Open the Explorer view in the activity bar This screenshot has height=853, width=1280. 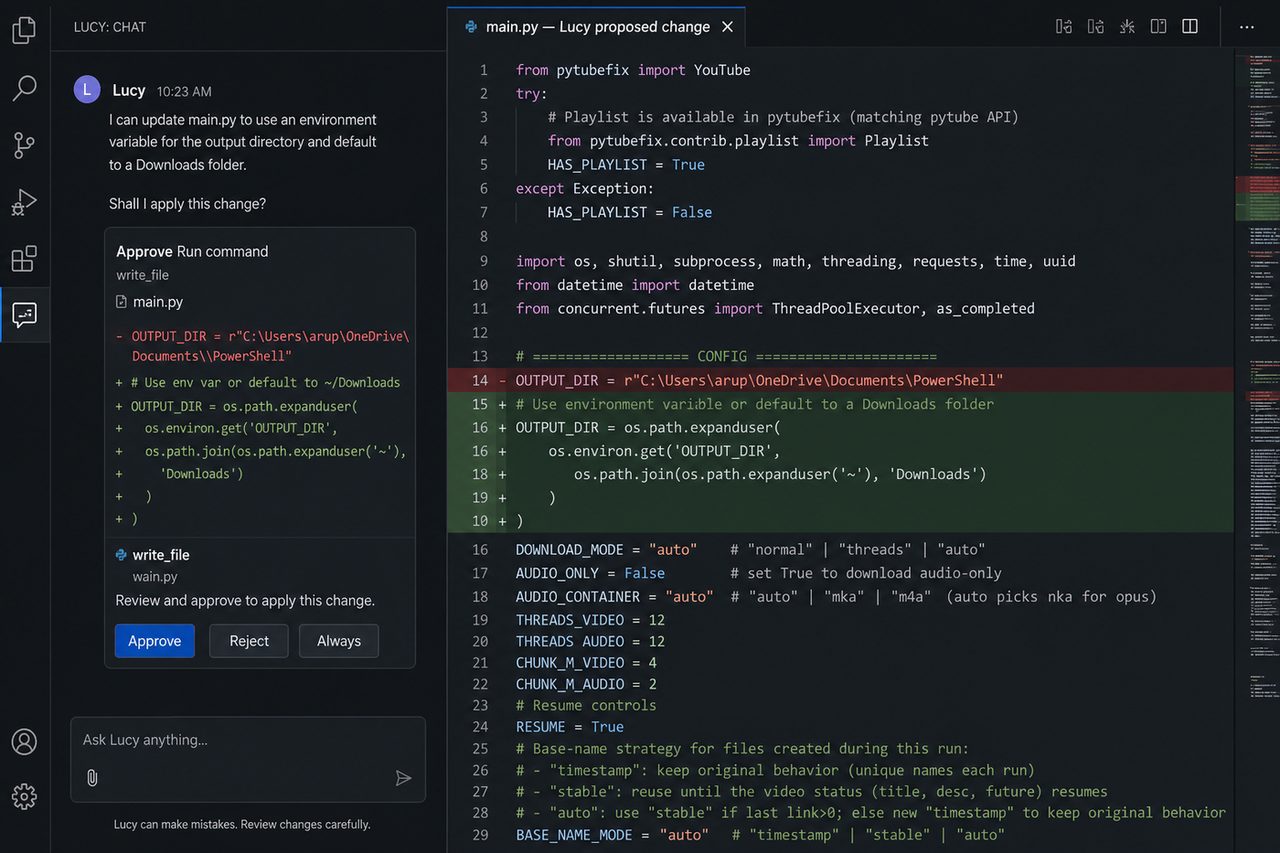pos(24,30)
